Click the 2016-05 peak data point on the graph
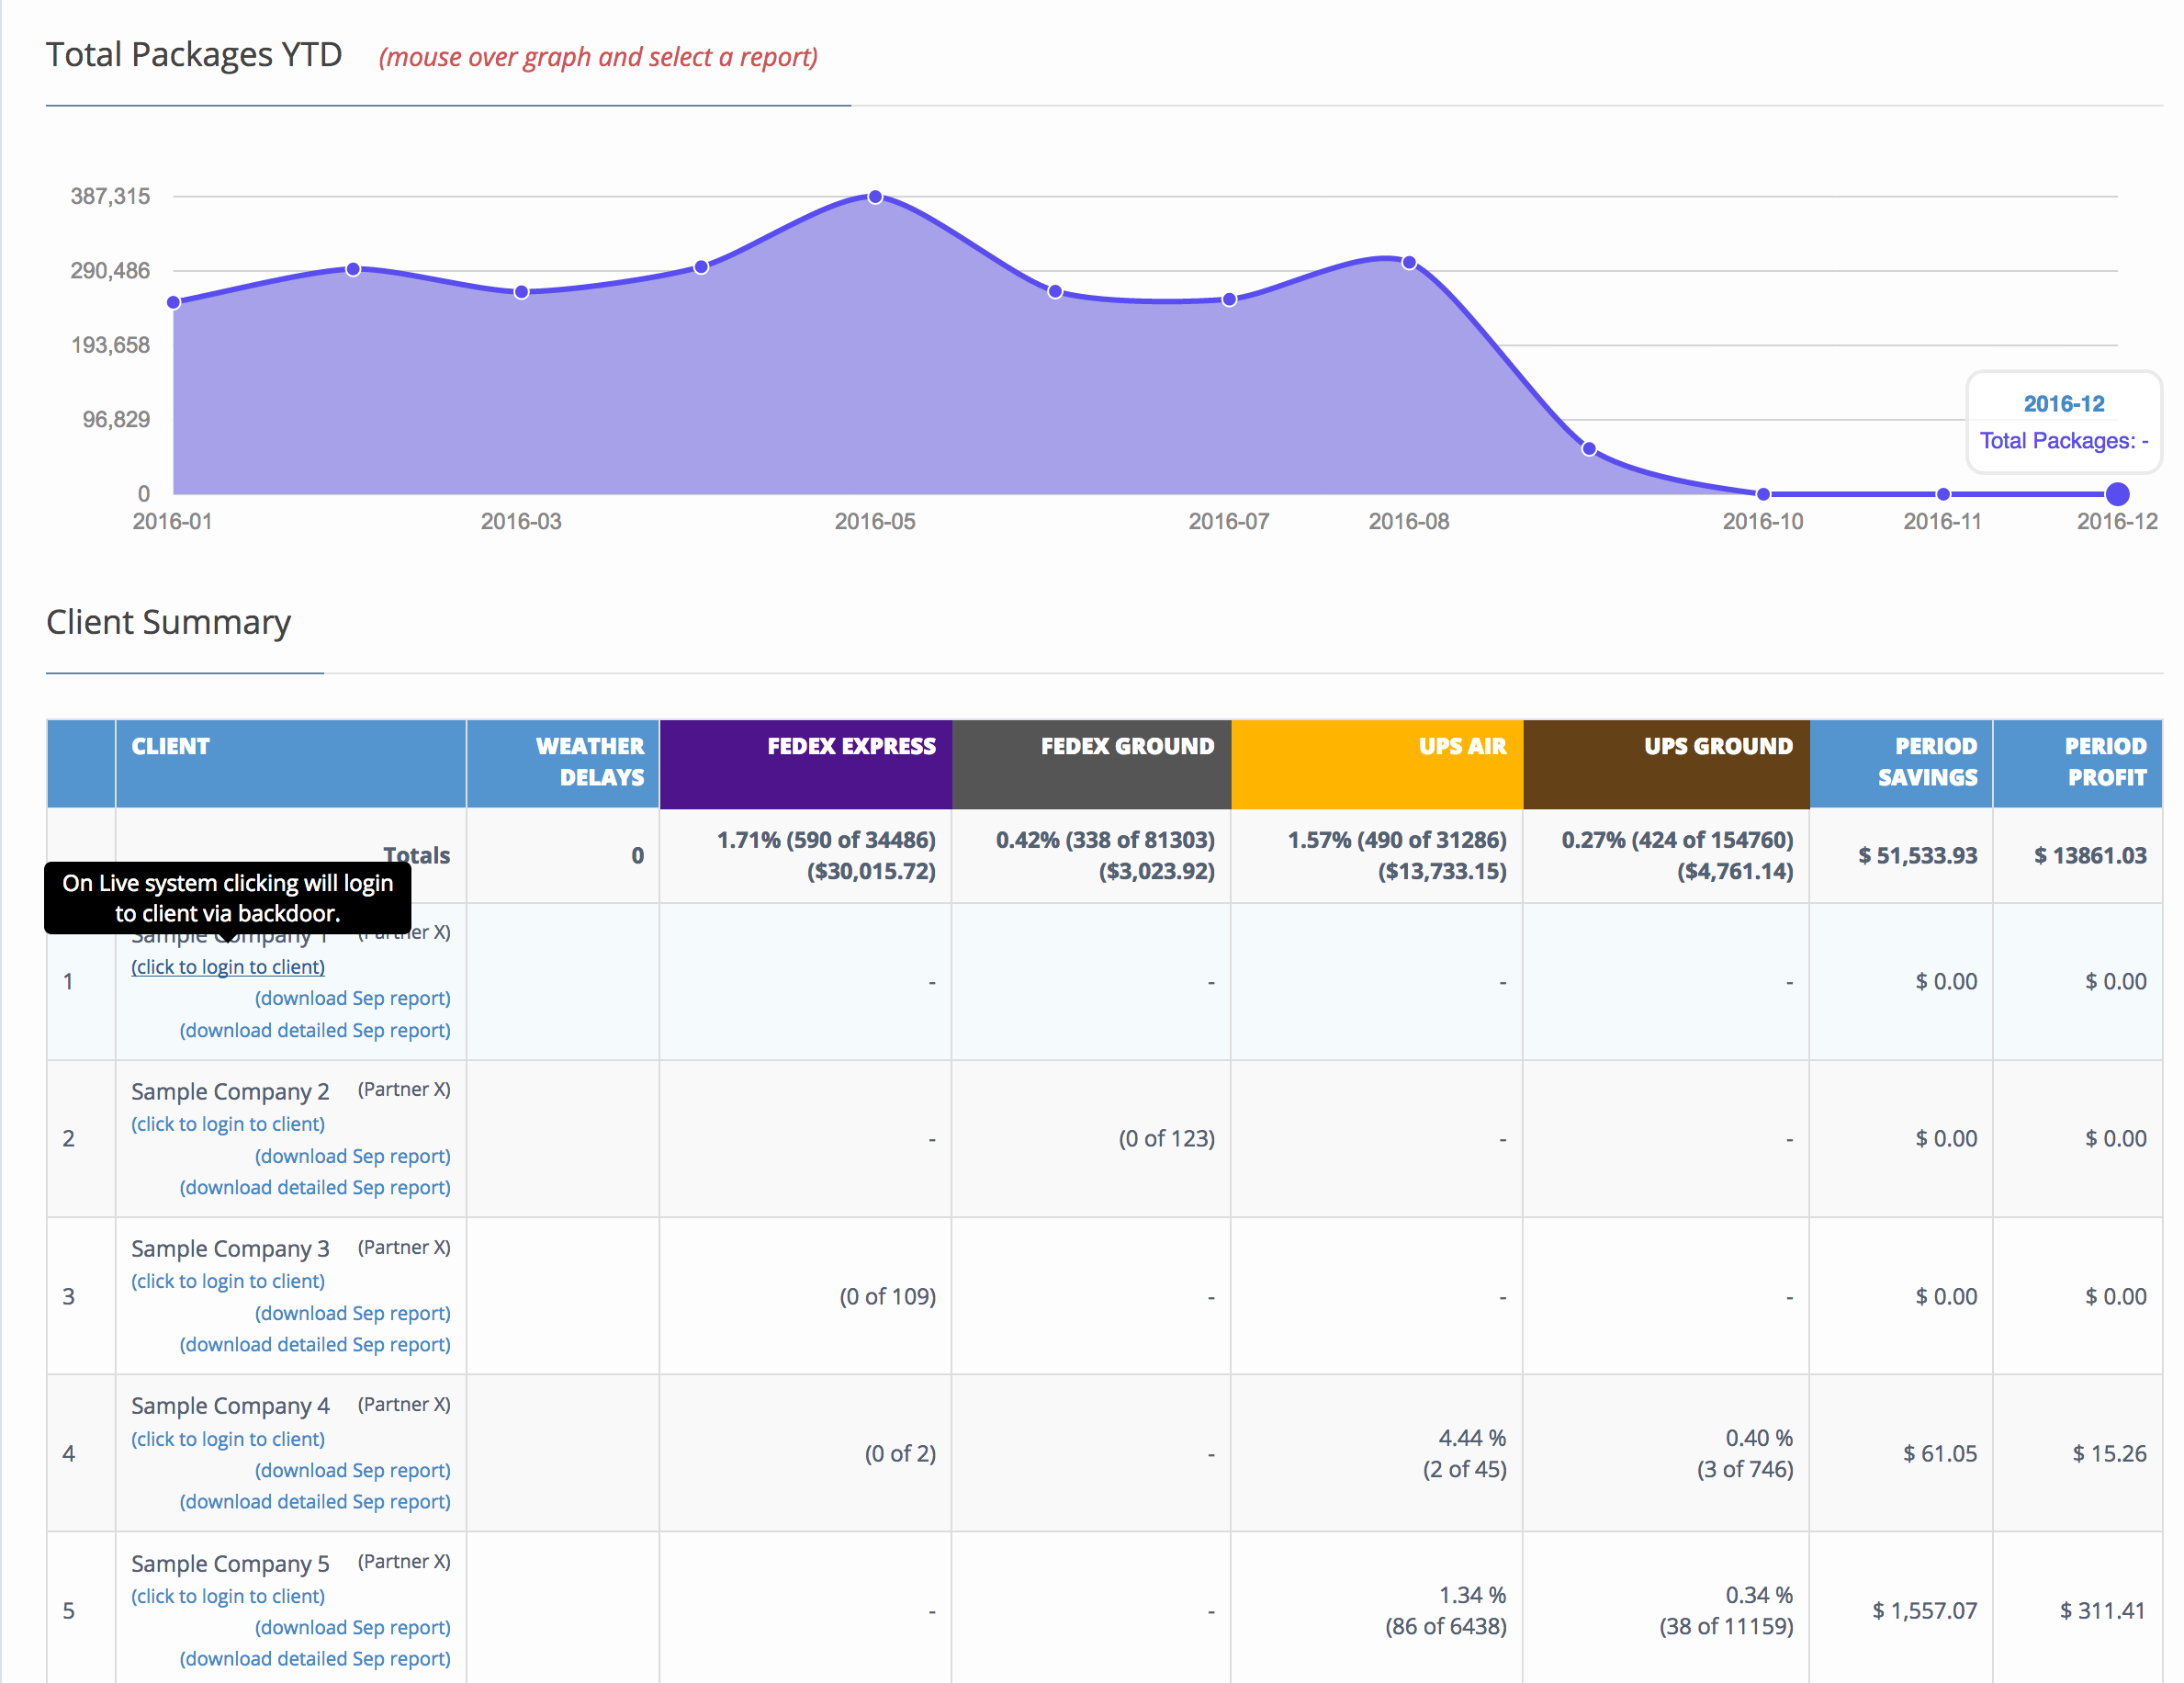 click(x=875, y=197)
